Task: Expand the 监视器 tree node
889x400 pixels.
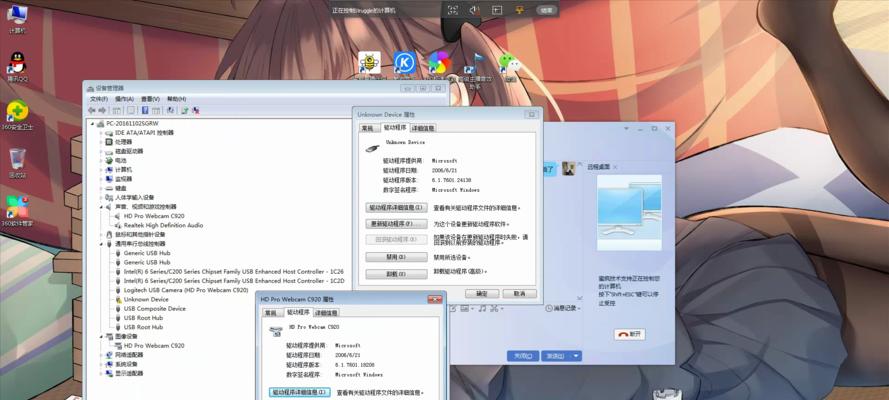Action: point(101,179)
